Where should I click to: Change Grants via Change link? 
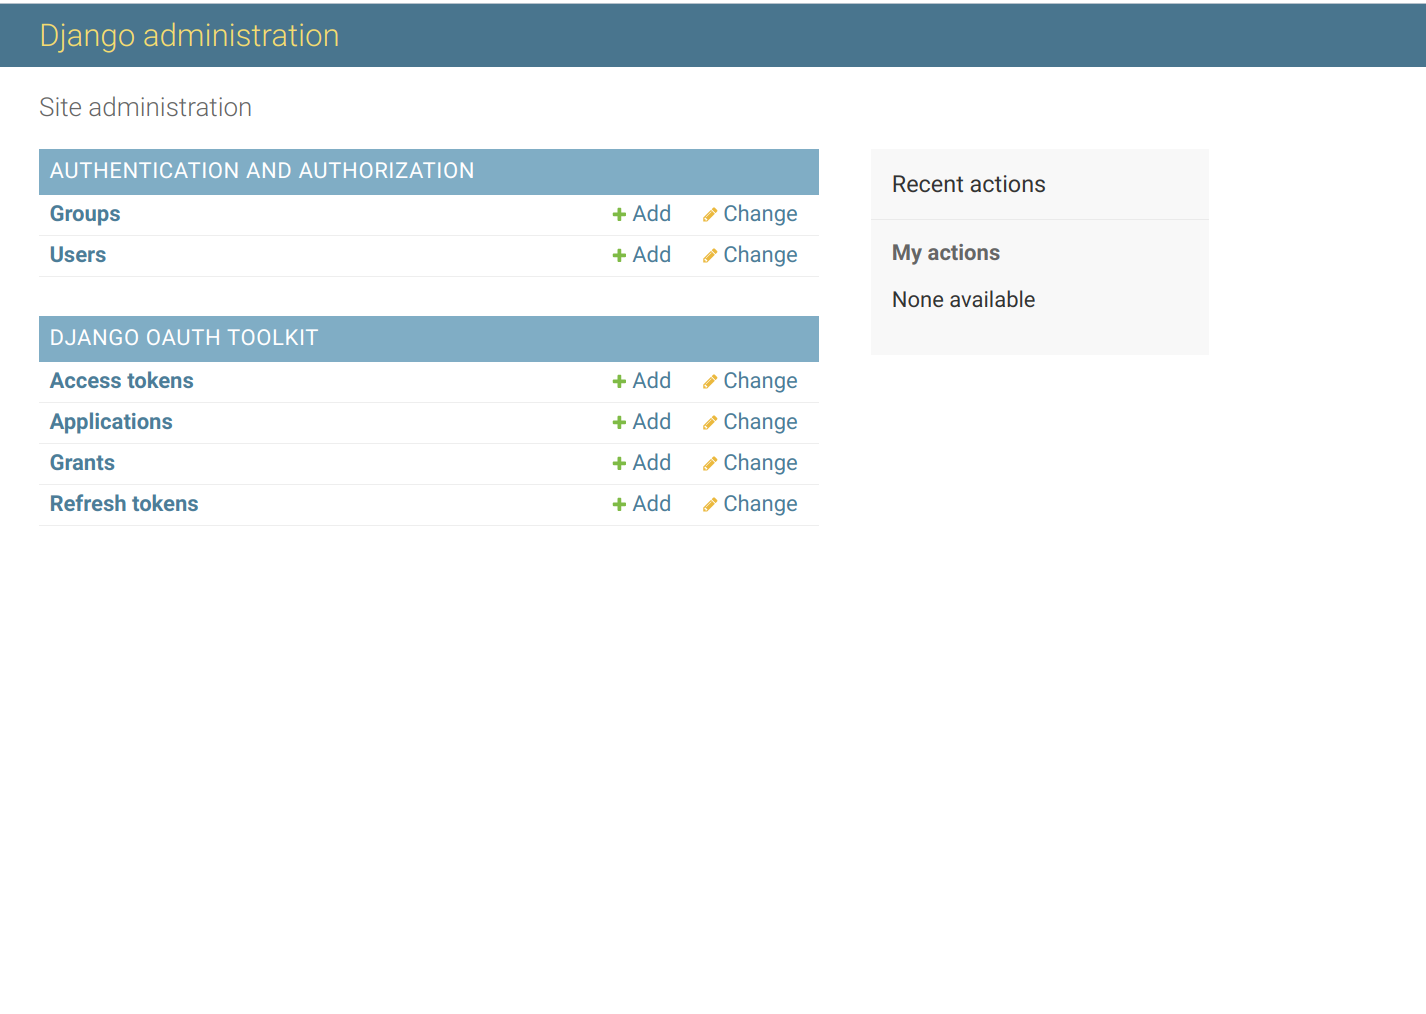point(760,463)
